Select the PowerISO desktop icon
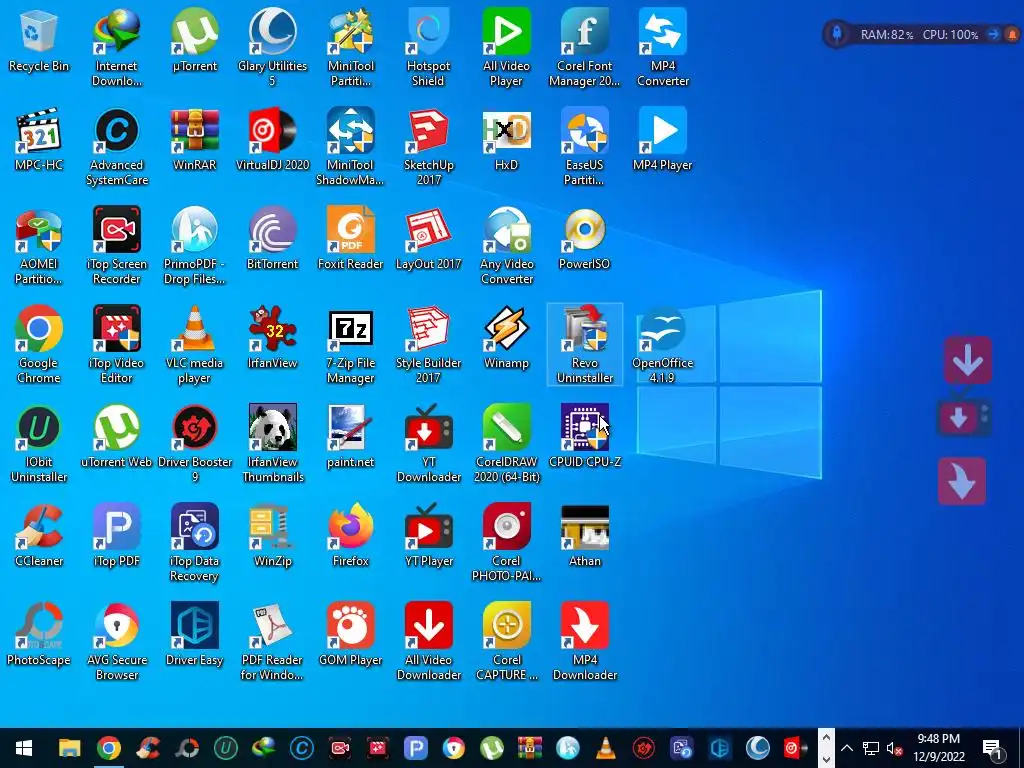 tap(584, 238)
